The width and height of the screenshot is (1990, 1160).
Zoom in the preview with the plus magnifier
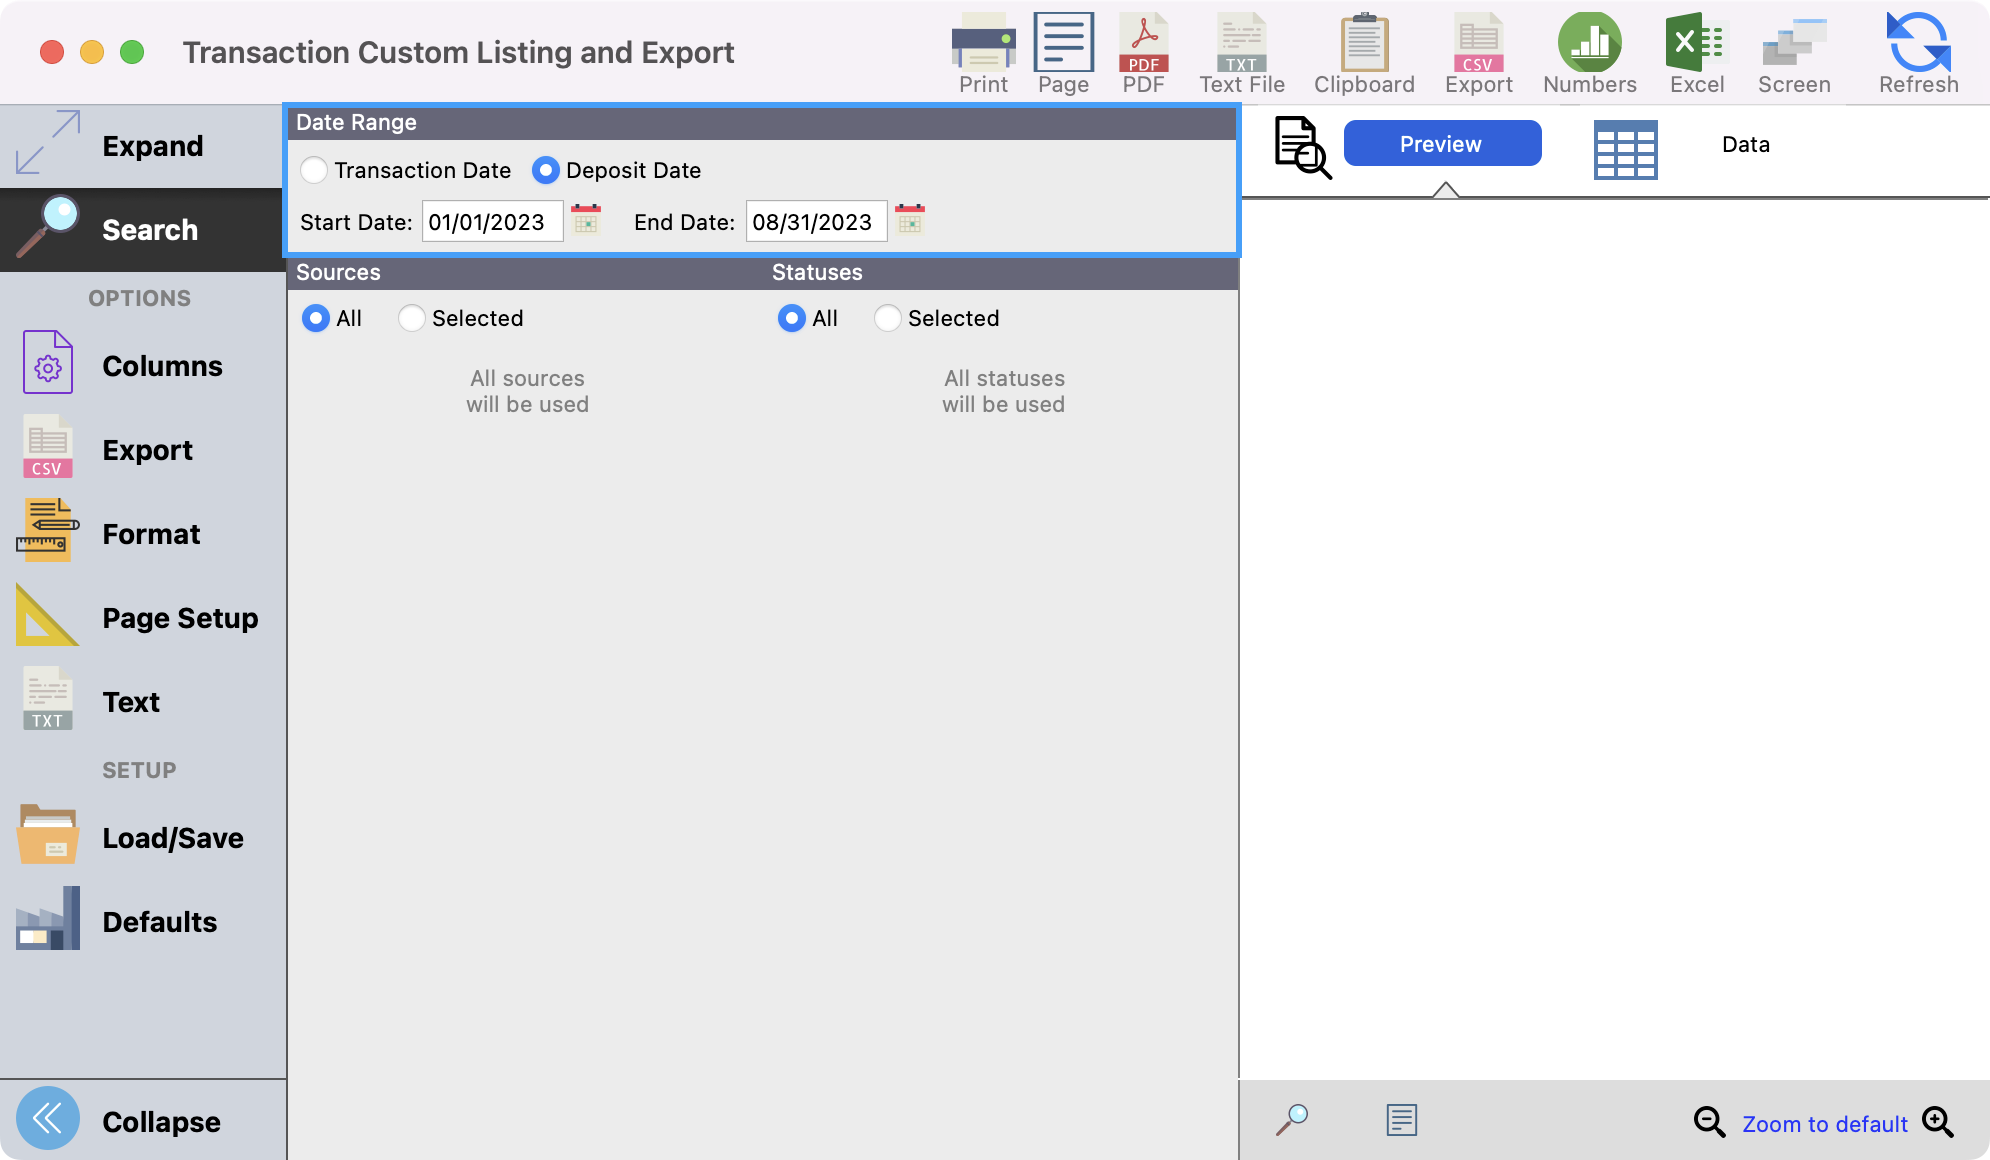tap(1939, 1123)
